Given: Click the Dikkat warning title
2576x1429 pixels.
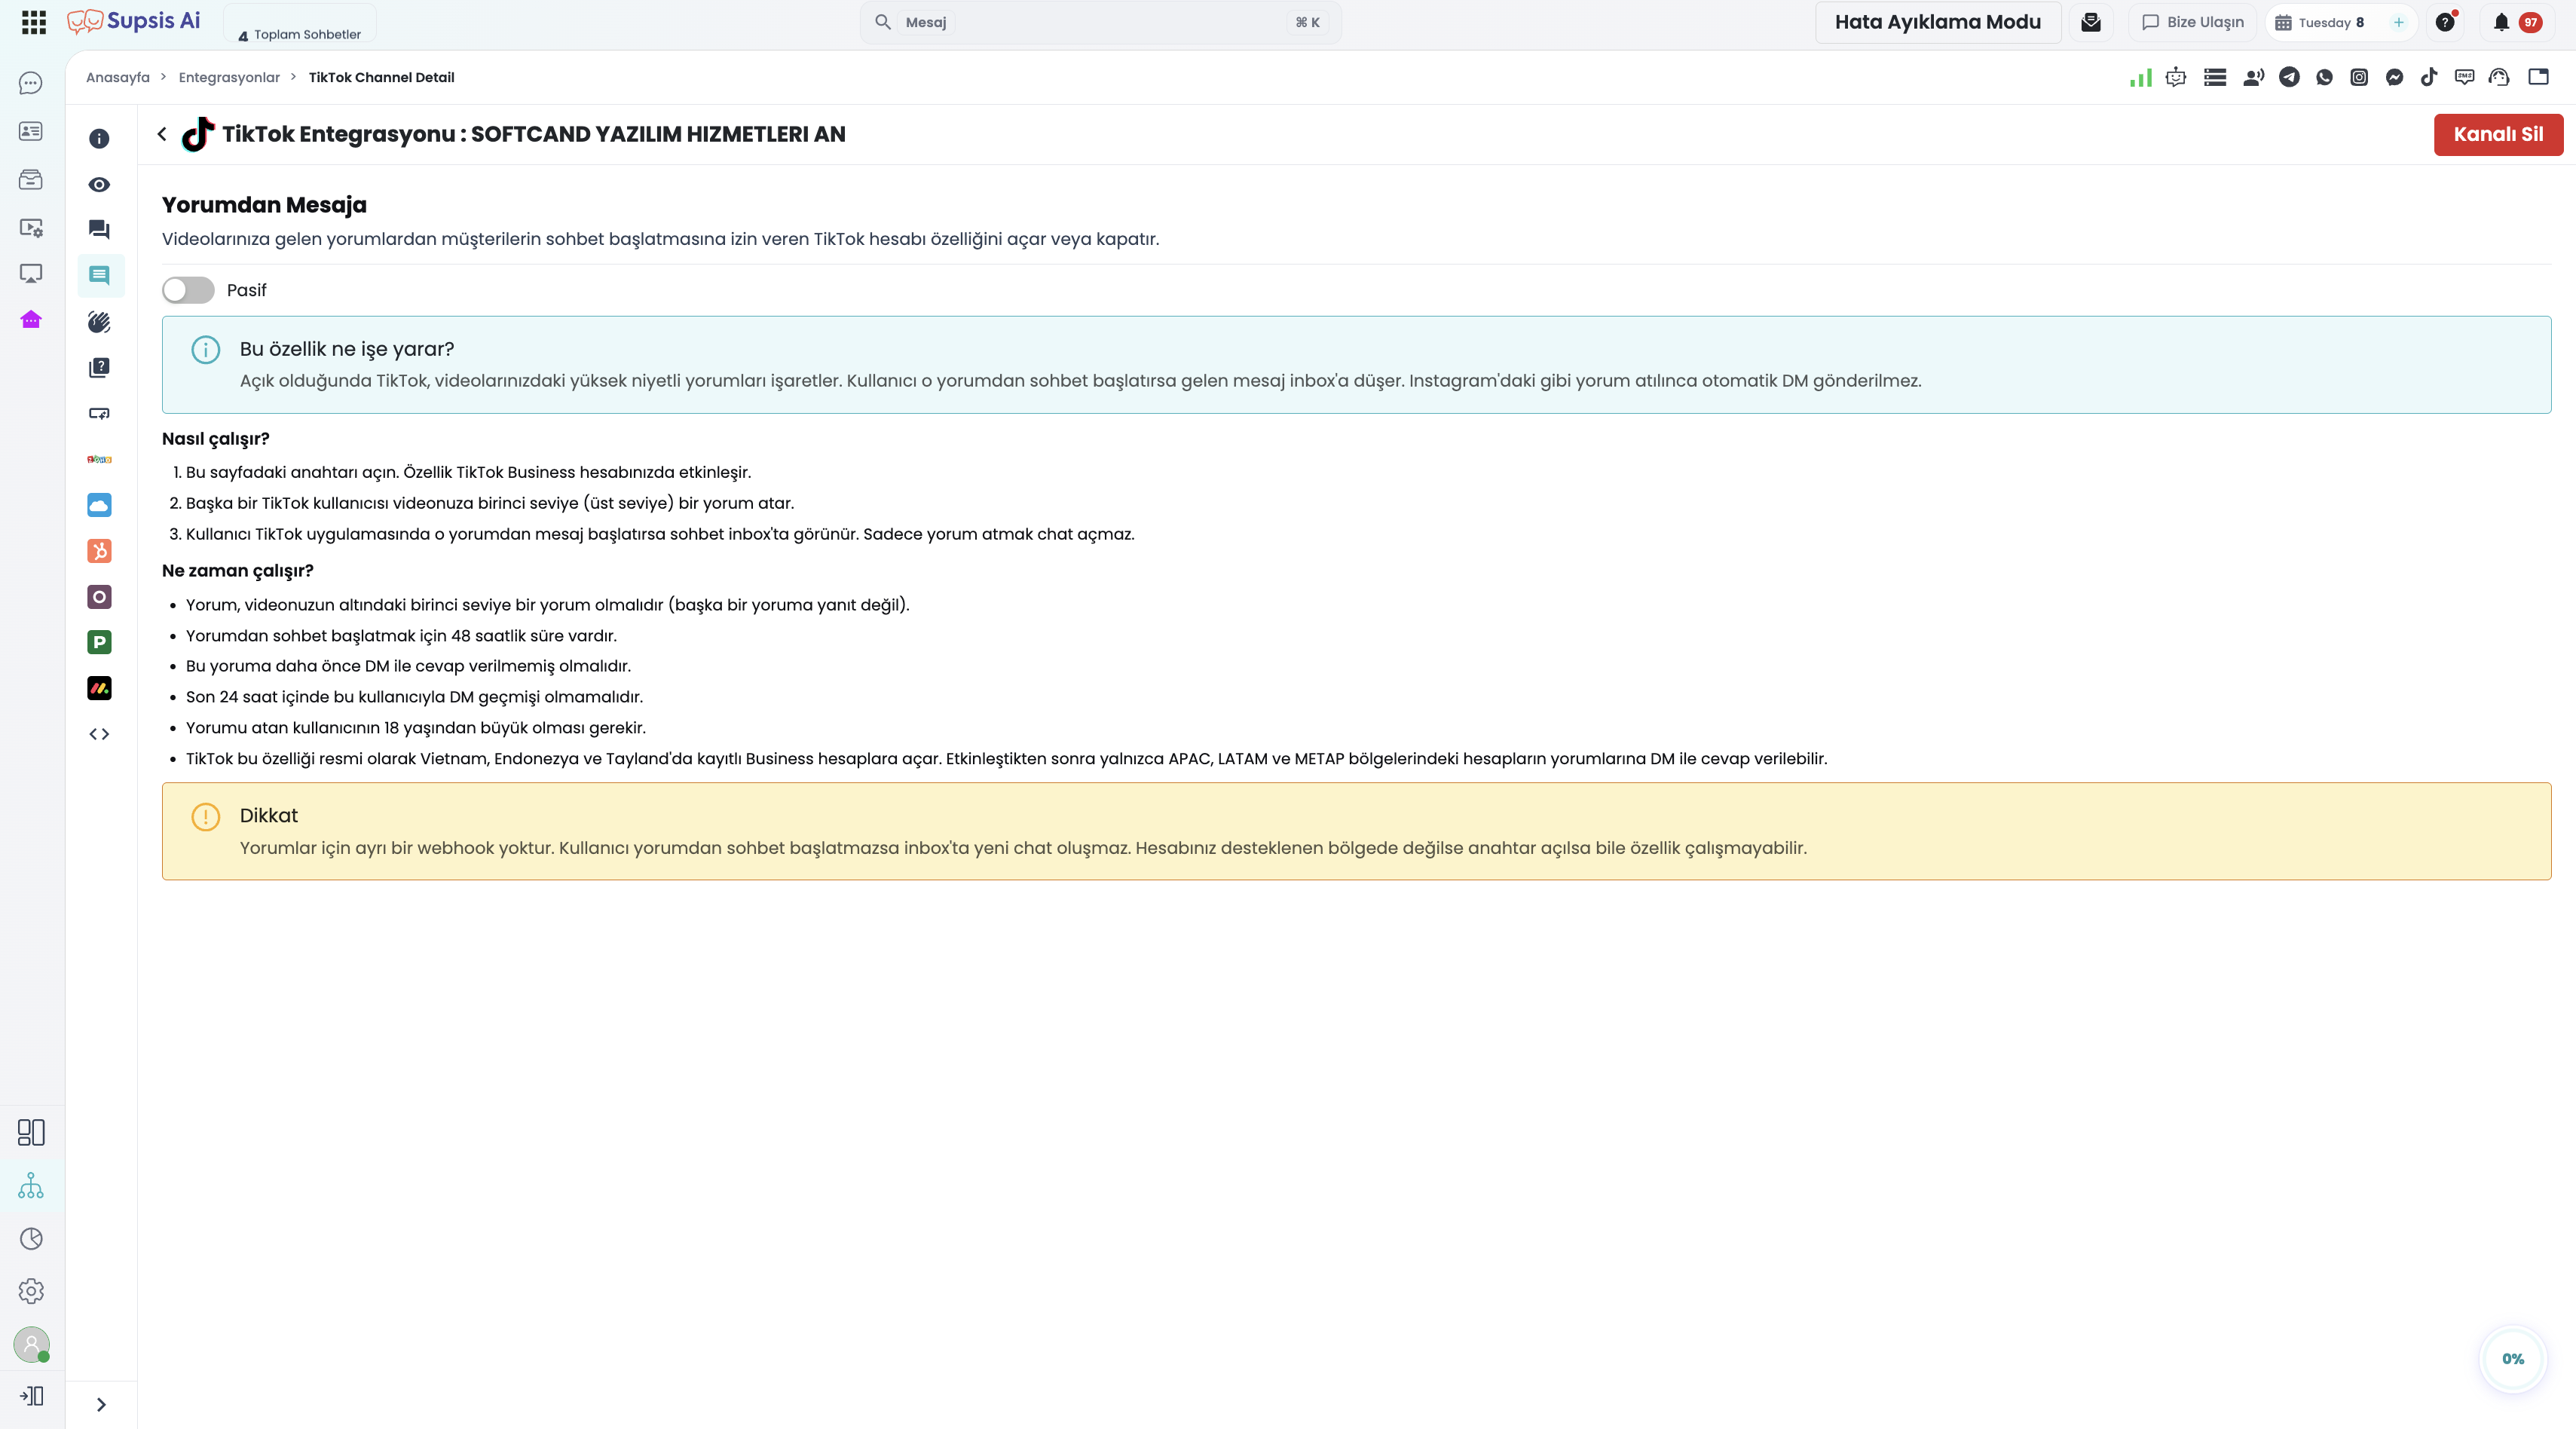Looking at the screenshot, I should click(x=269, y=815).
